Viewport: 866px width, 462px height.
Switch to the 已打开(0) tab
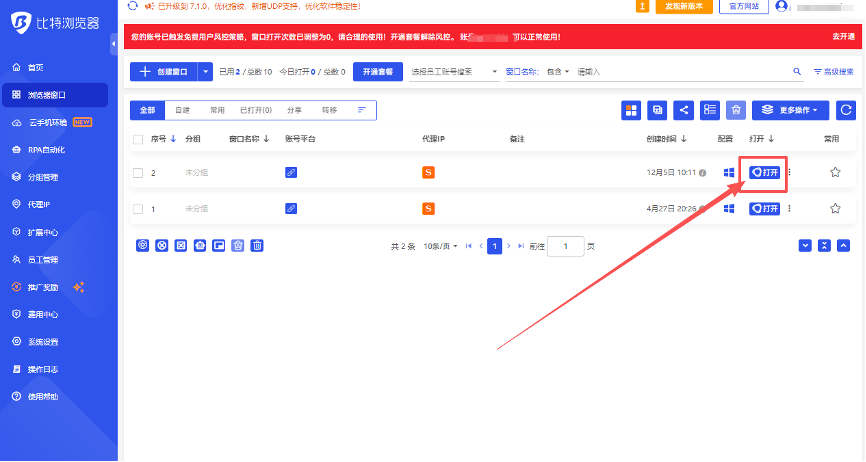[x=255, y=110]
